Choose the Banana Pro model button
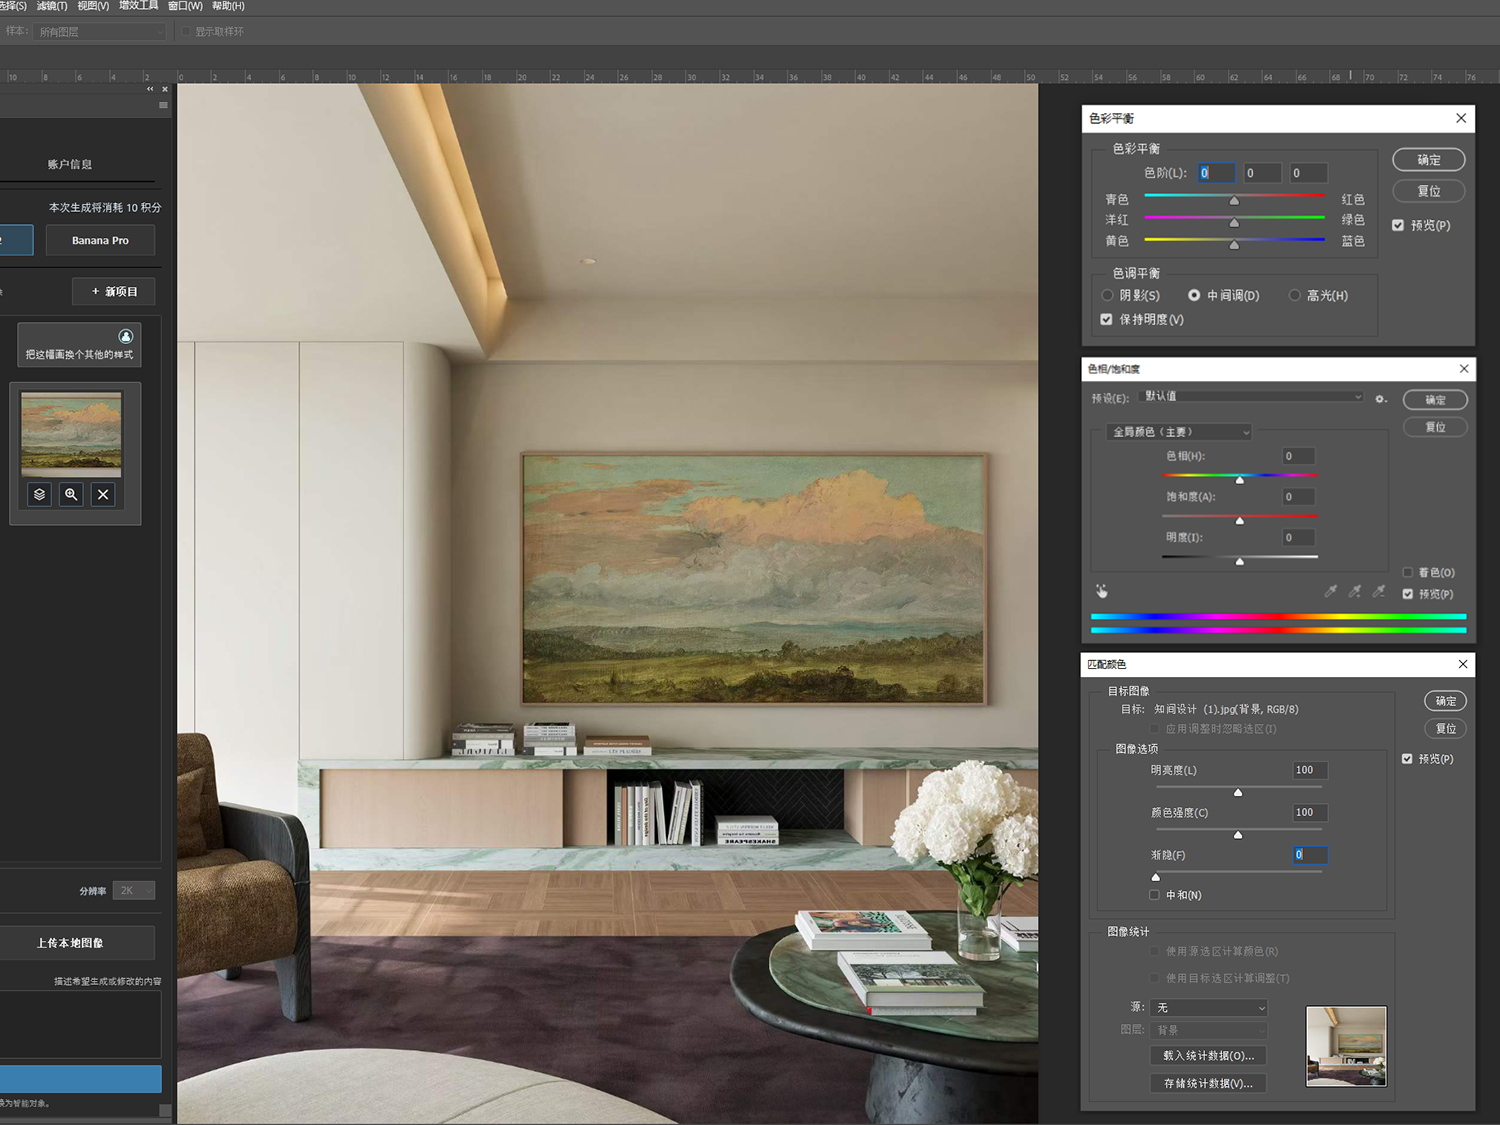1500x1125 pixels. [100, 240]
